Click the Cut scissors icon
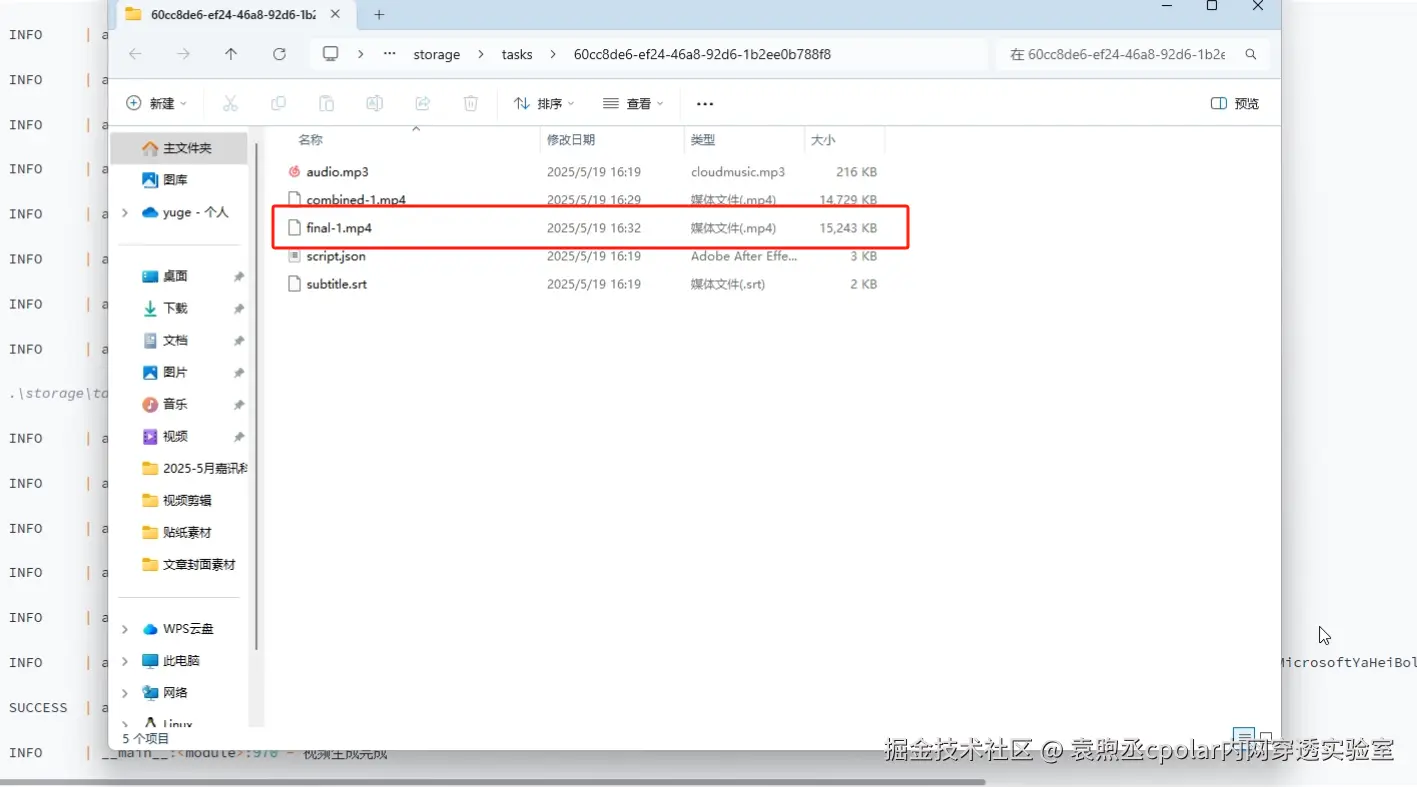Image resolution: width=1417 pixels, height=787 pixels. tap(230, 103)
